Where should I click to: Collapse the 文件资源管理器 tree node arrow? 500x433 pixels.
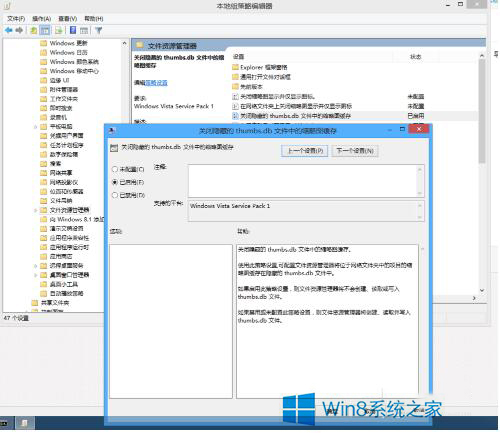(x=36, y=210)
